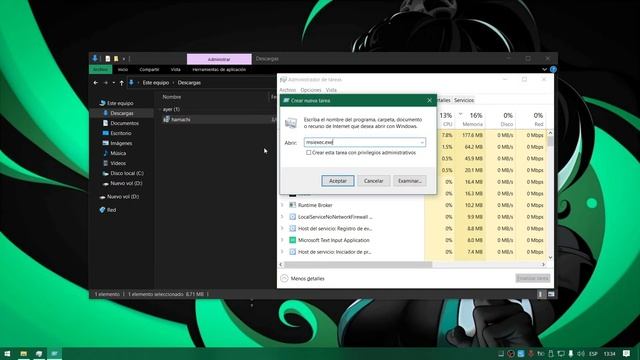Click the Cancelar button in the dialog
Screen dimensions: 640x360
coord(373,181)
